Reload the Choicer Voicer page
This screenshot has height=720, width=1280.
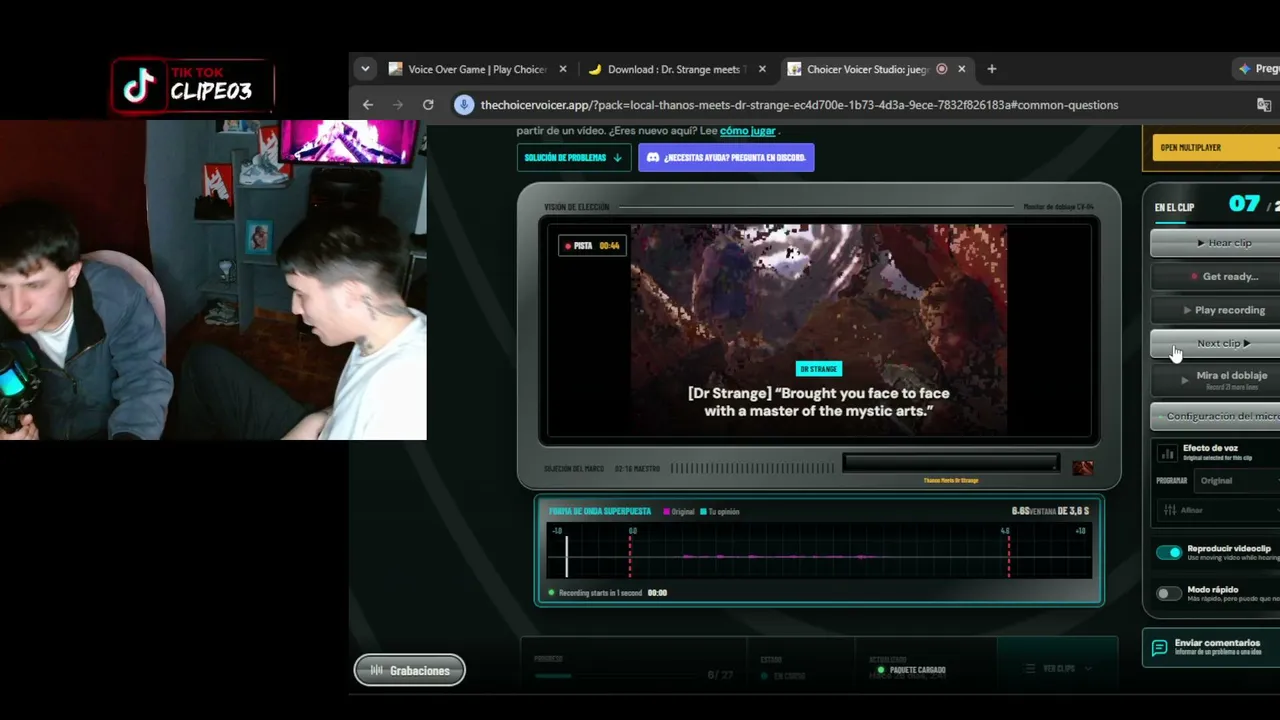[428, 105]
